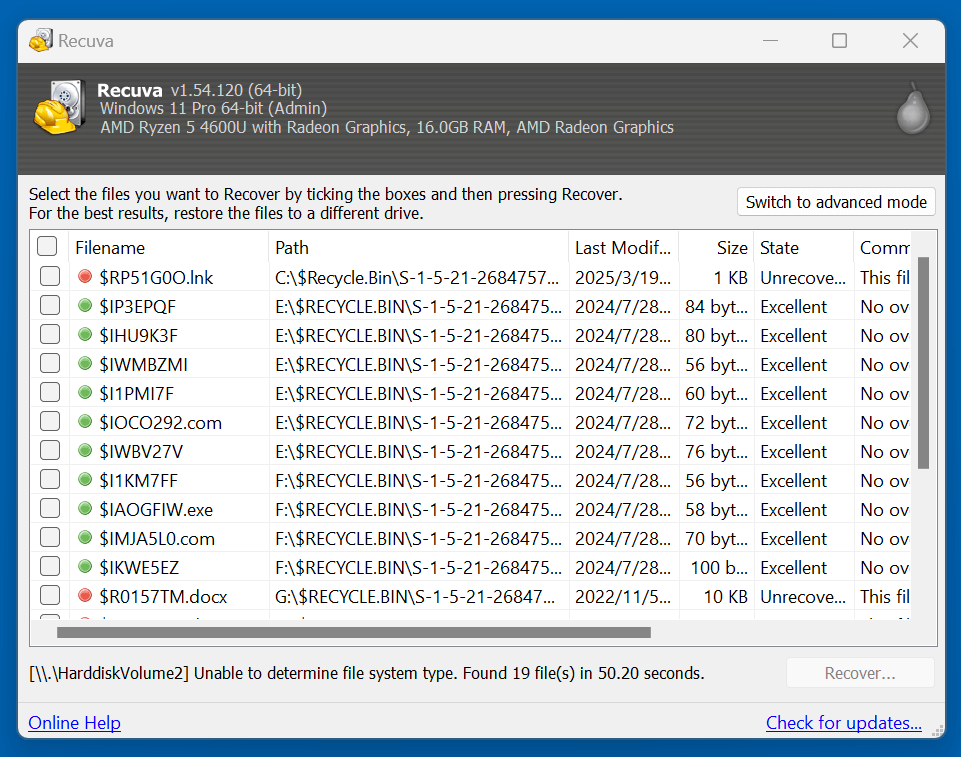
Task: Click the horizontal scrollbar thumb
Action: 354,632
